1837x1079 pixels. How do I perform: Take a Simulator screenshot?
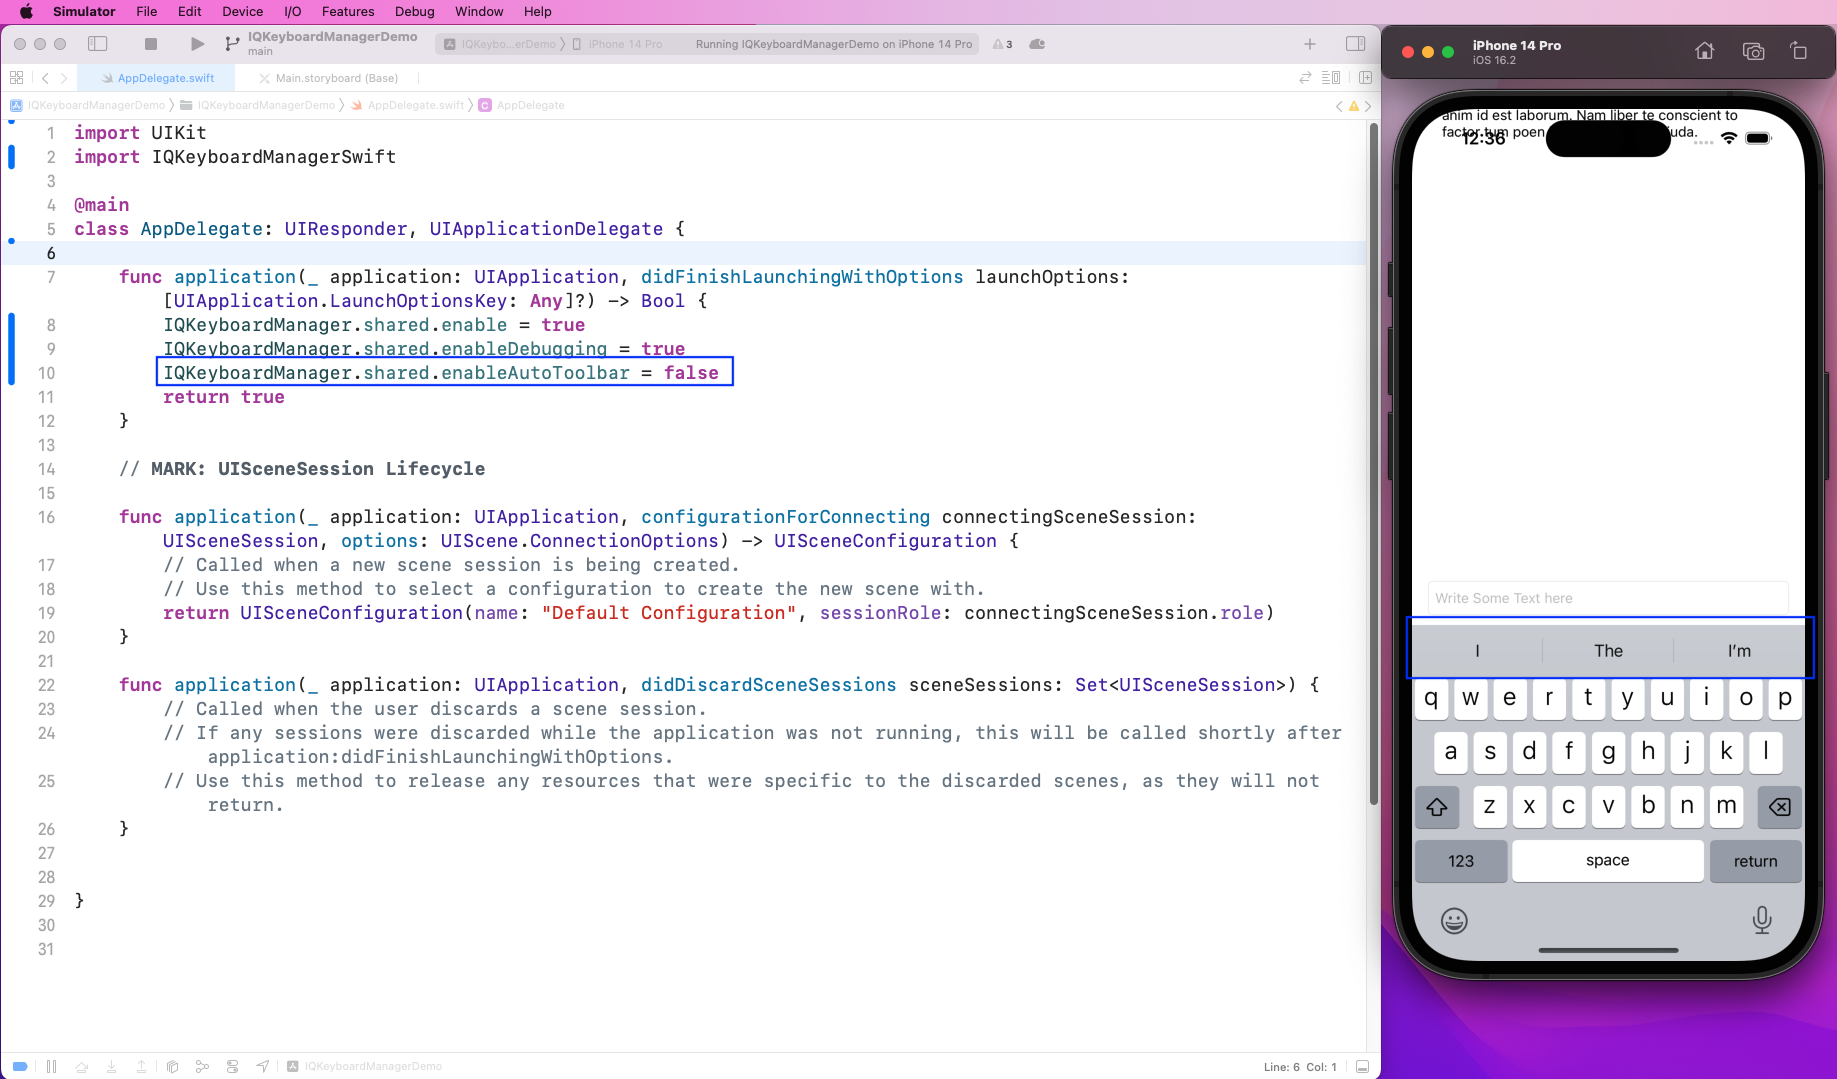1753,51
